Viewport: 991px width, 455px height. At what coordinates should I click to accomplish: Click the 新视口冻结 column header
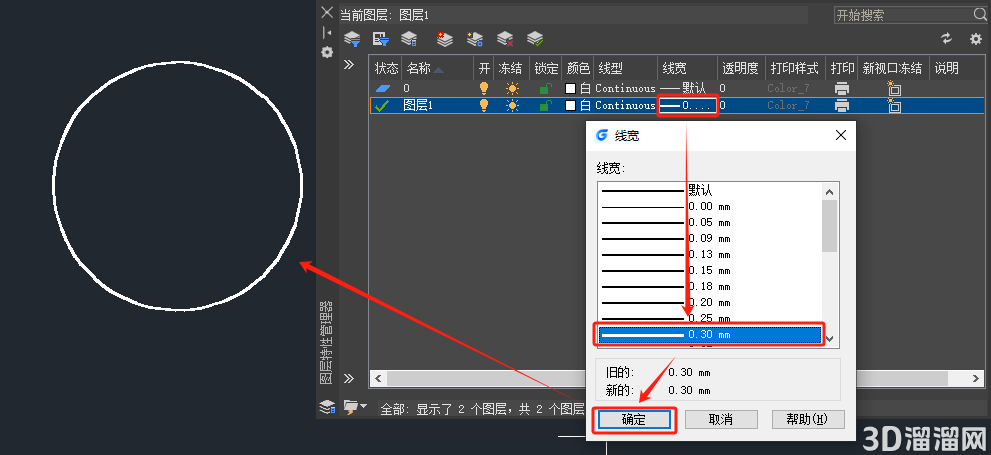(892, 68)
